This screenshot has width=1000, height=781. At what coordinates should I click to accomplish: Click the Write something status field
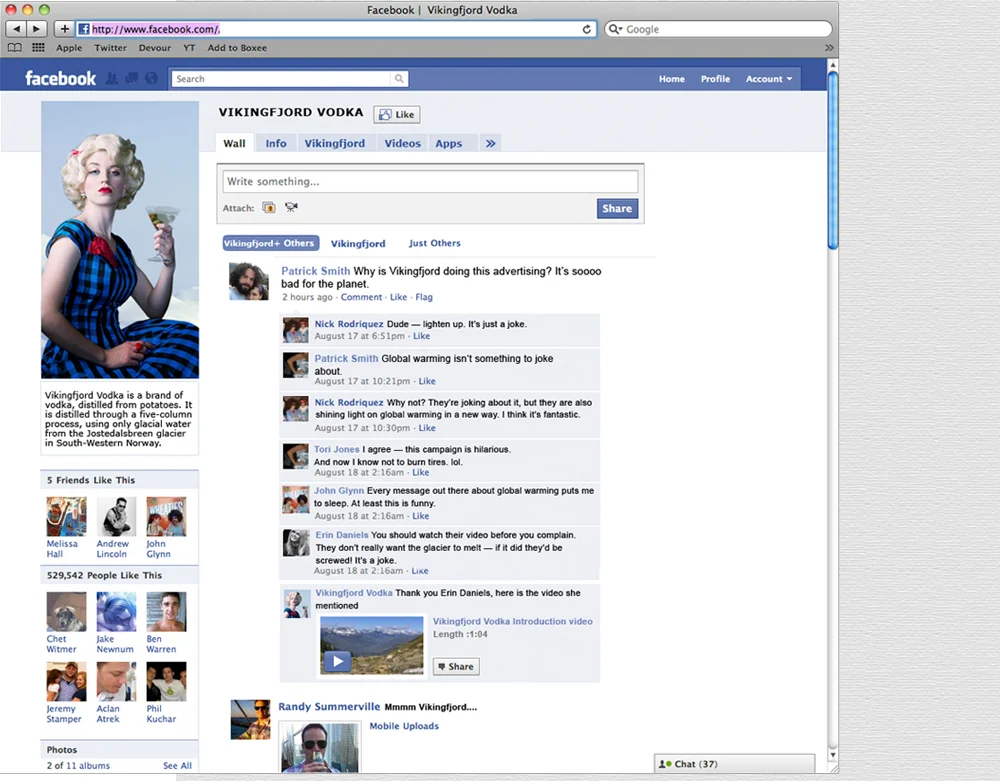click(x=430, y=182)
